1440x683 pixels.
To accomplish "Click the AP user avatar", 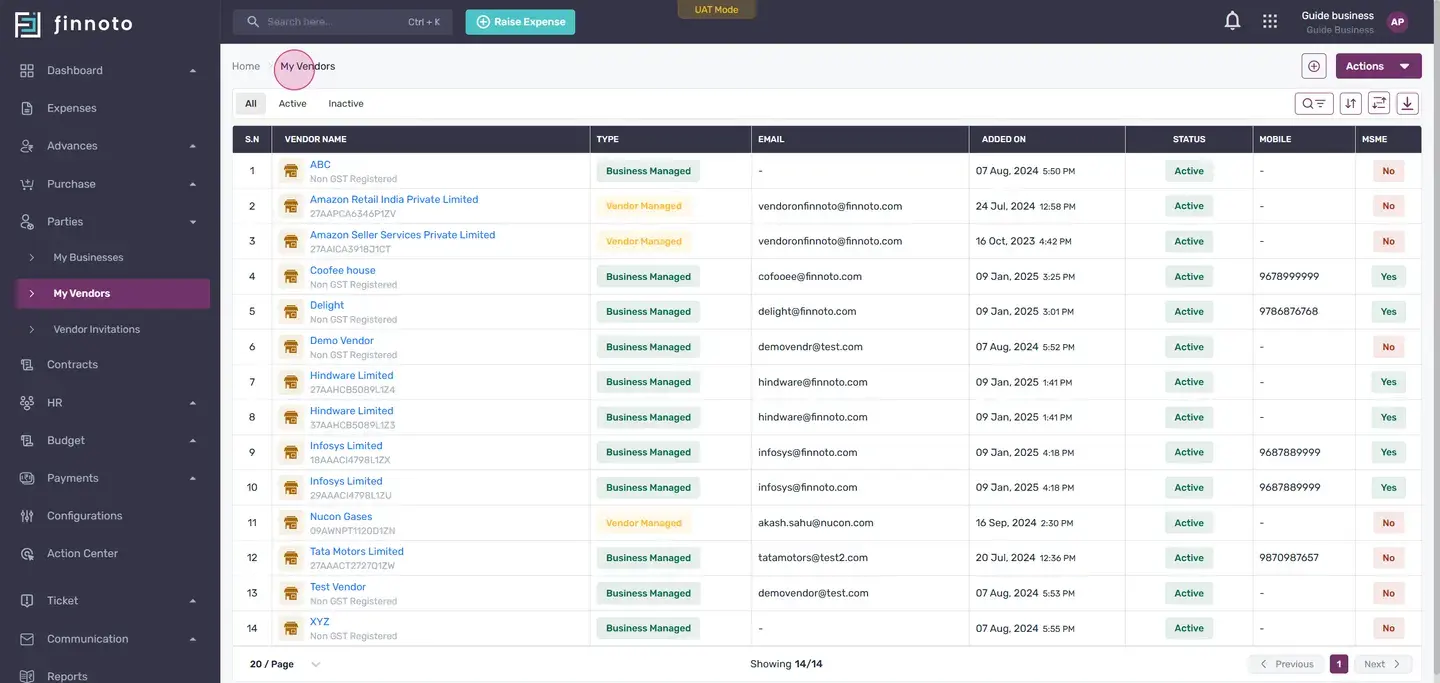I will coord(1397,22).
